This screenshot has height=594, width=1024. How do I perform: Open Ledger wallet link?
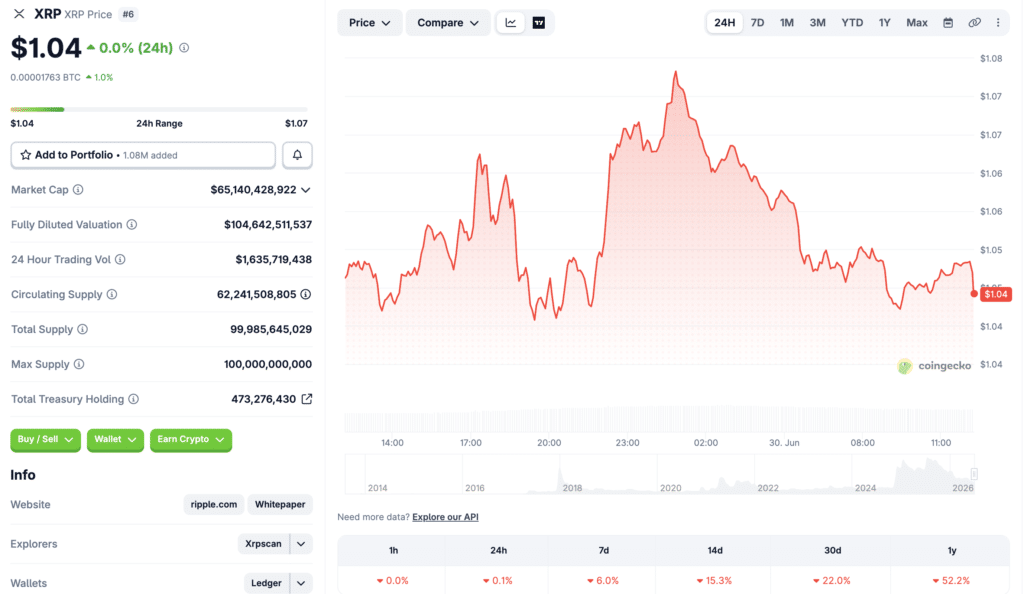tap(266, 583)
